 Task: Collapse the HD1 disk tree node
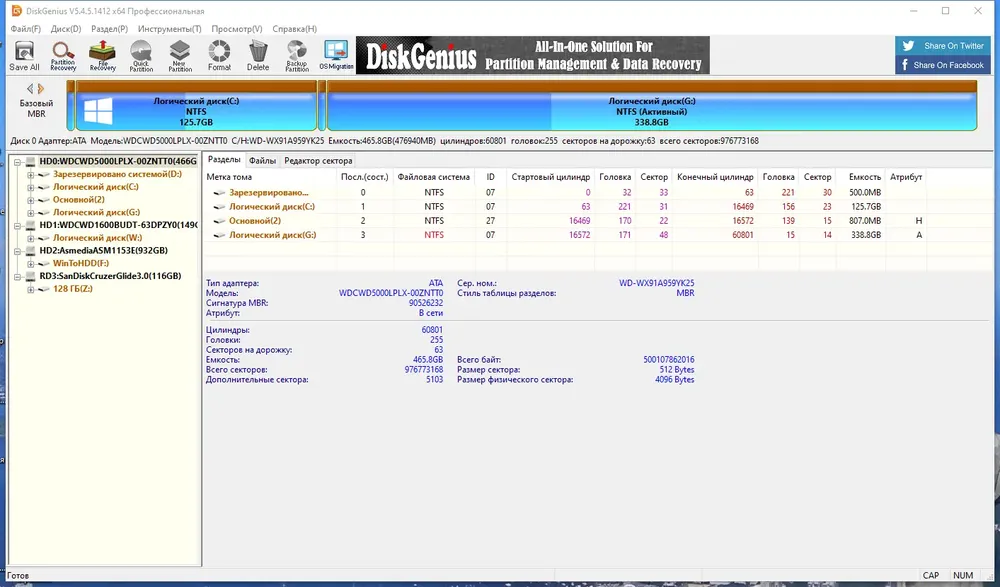pyautogui.click(x=18, y=226)
